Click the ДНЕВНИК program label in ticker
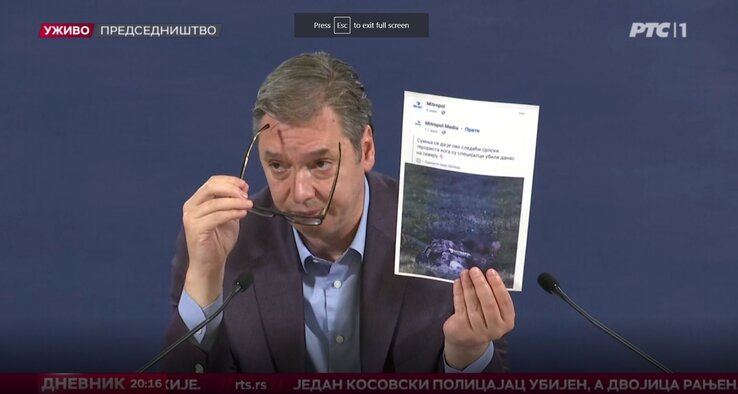Viewport: 738px width, 394px height. (x=83, y=384)
